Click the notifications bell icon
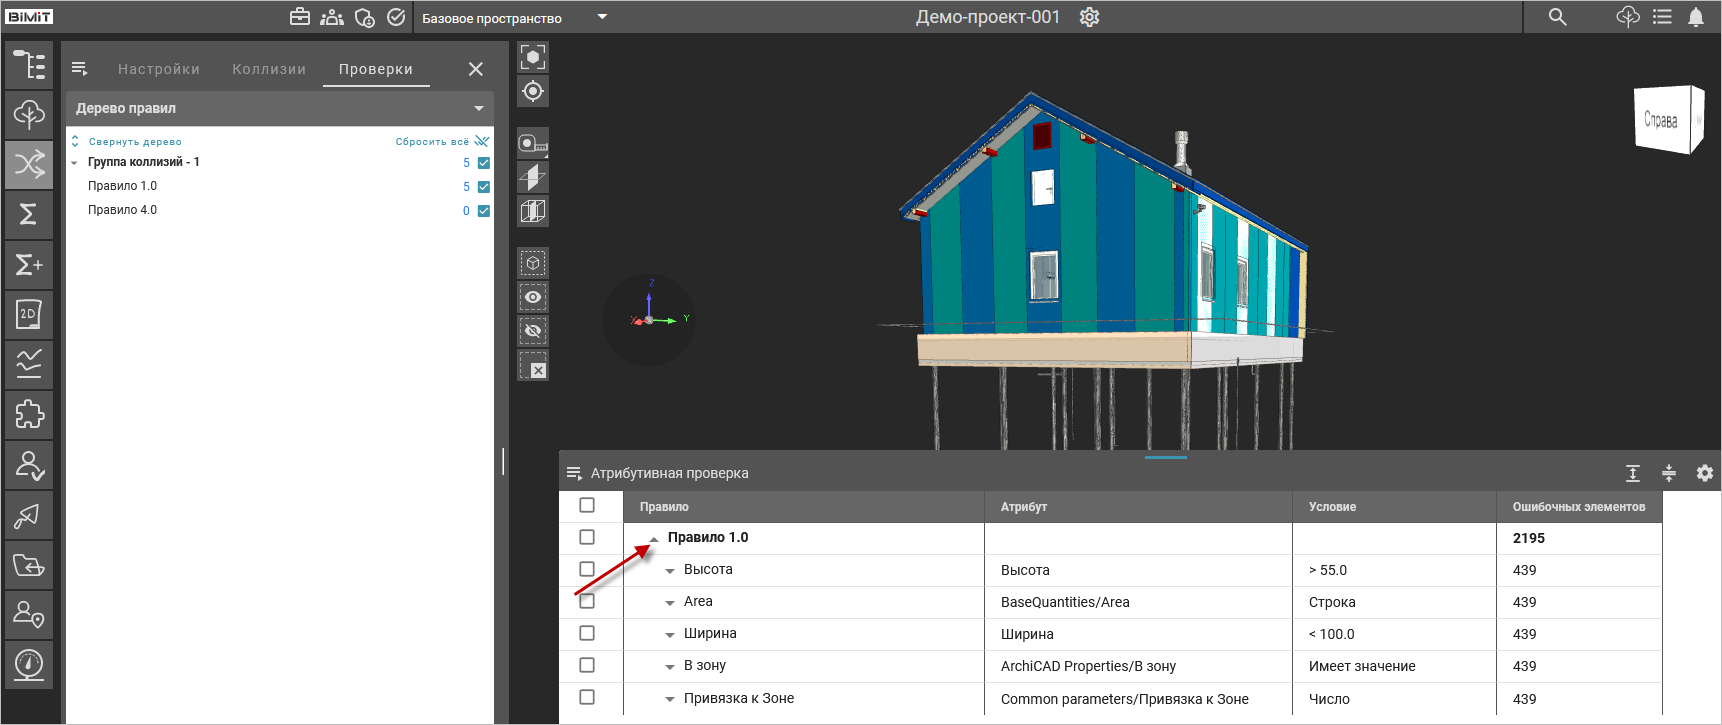This screenshot has width=1722, height=725. pos(1696,17)
